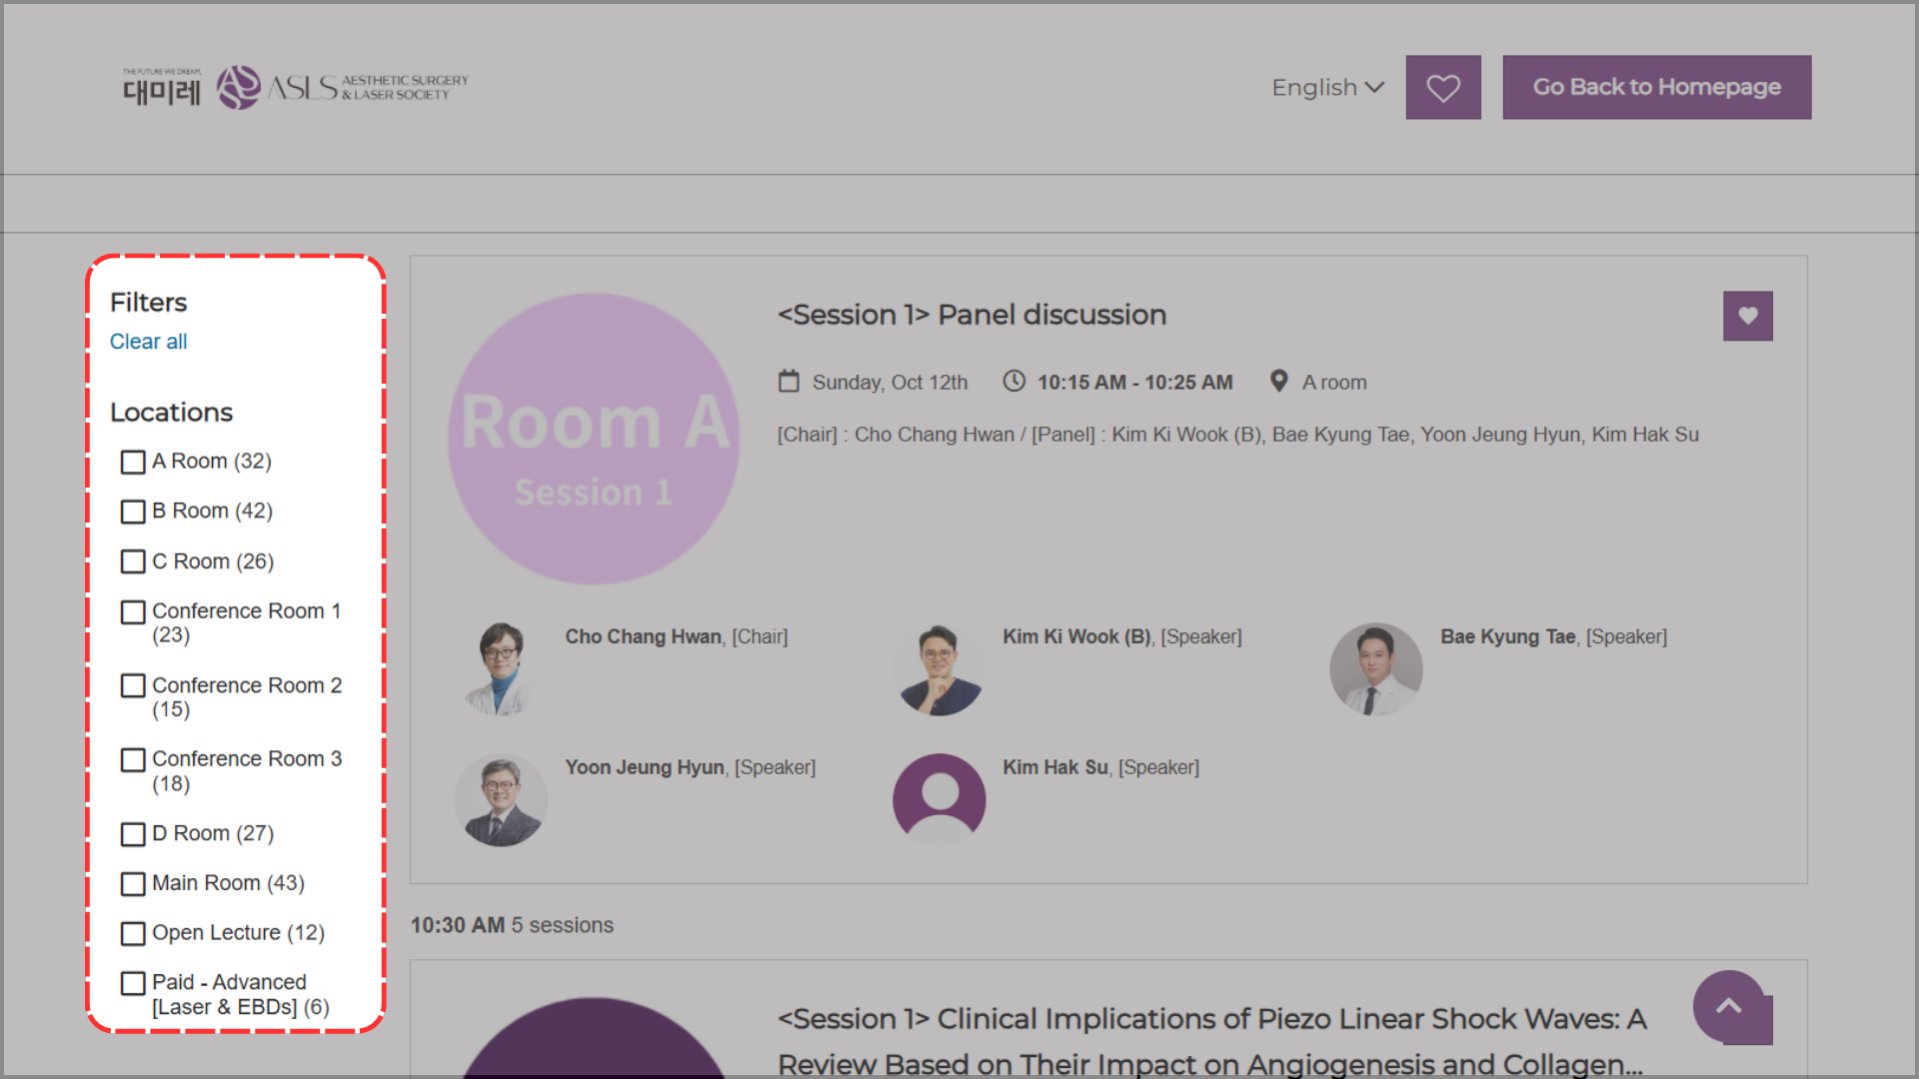The width and height of the screenshot is (1919, 1079).
Task: Open the English language dropdown
Action: click(x=1327, y=88)
